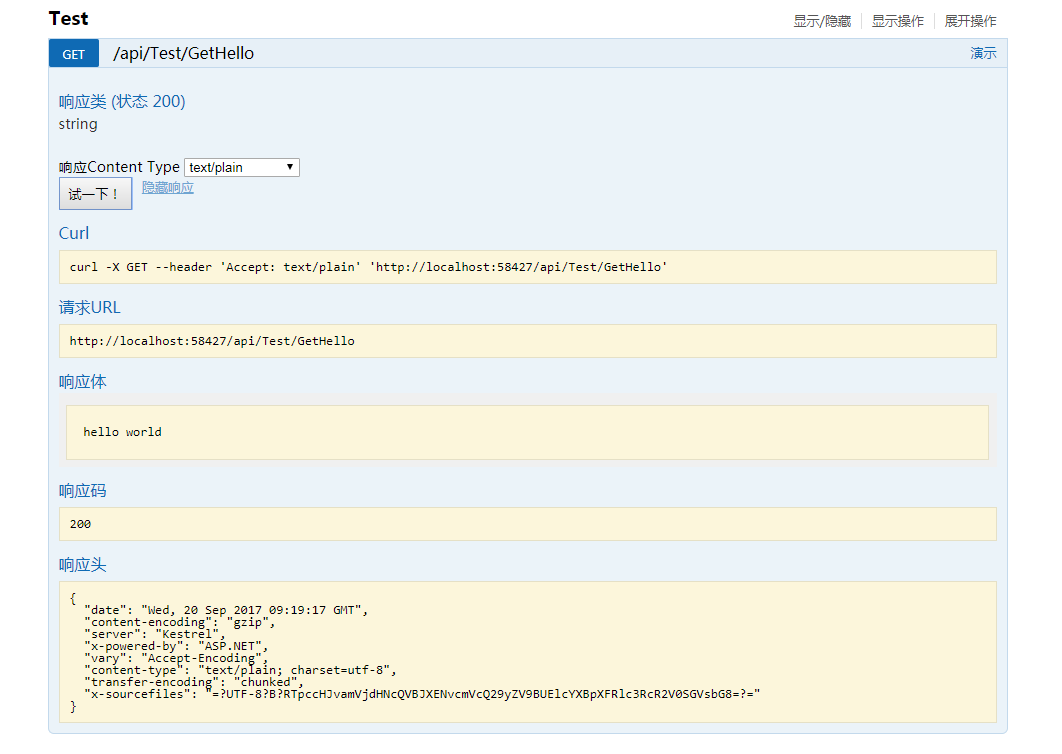Click the "date" header line
Screen dimensions: 1062x754
coord(226,610)
